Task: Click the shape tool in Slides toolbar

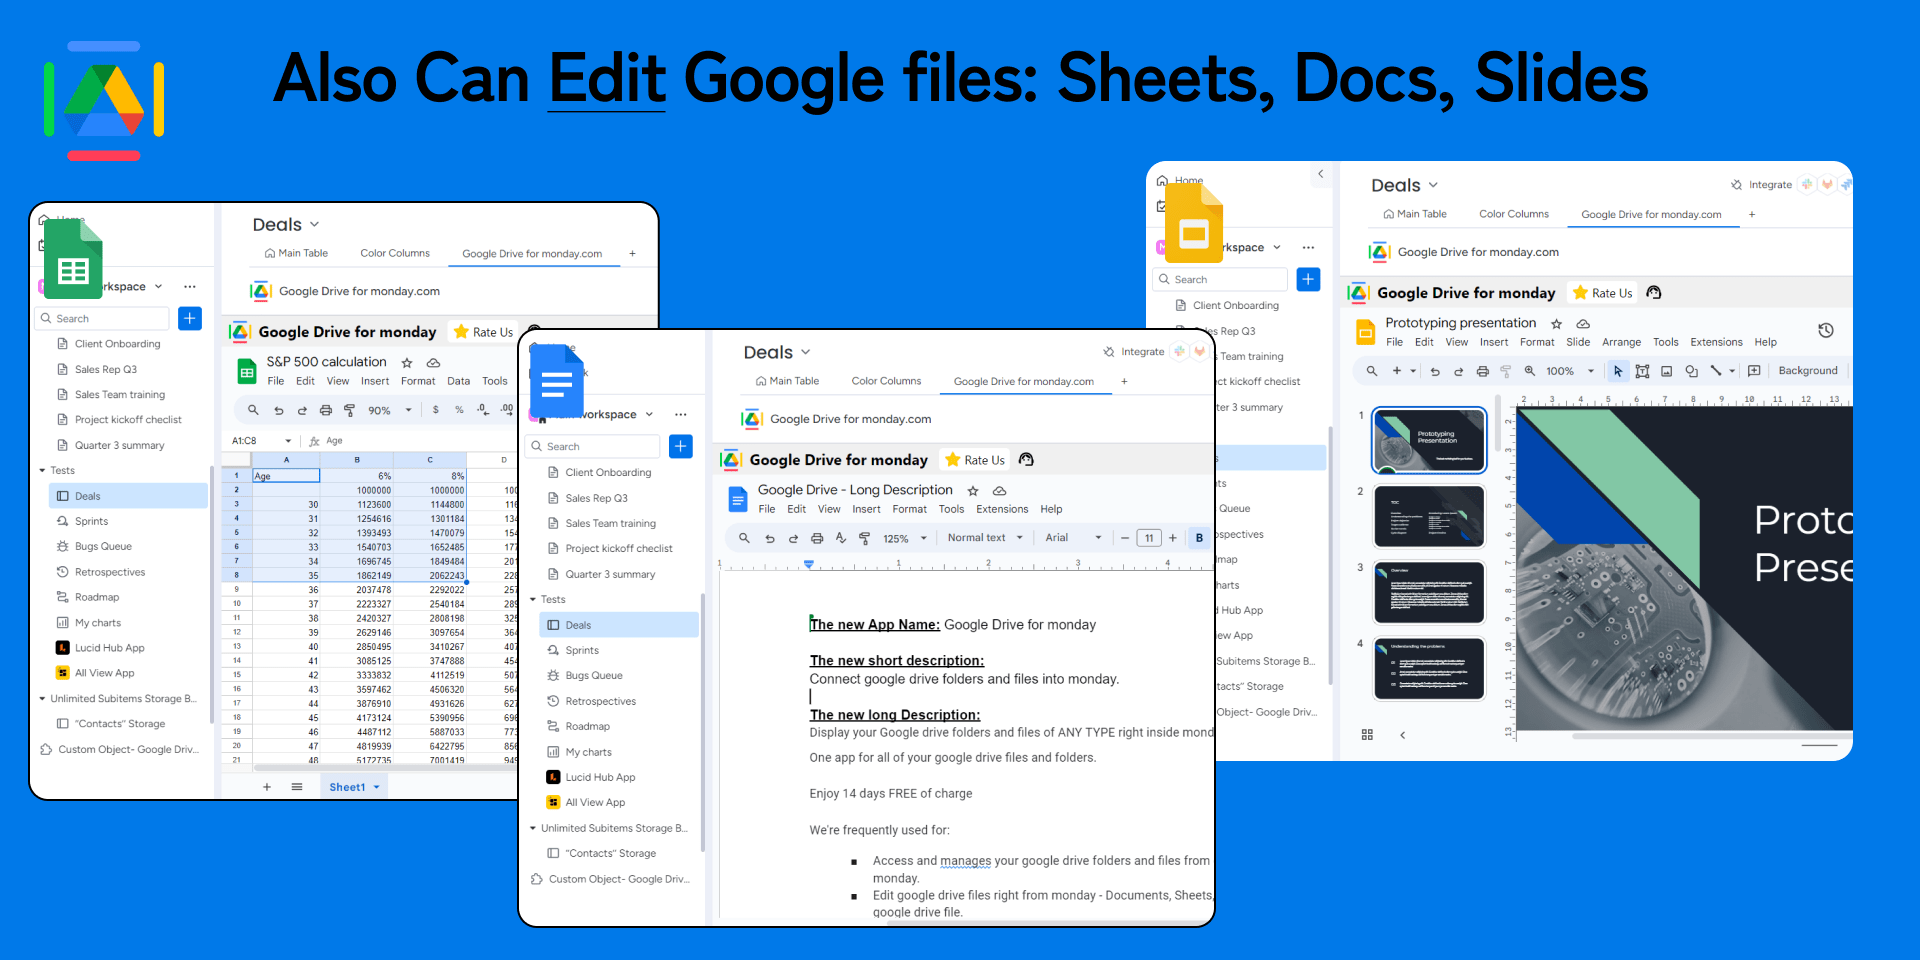Action: [x=1691, y=371]
